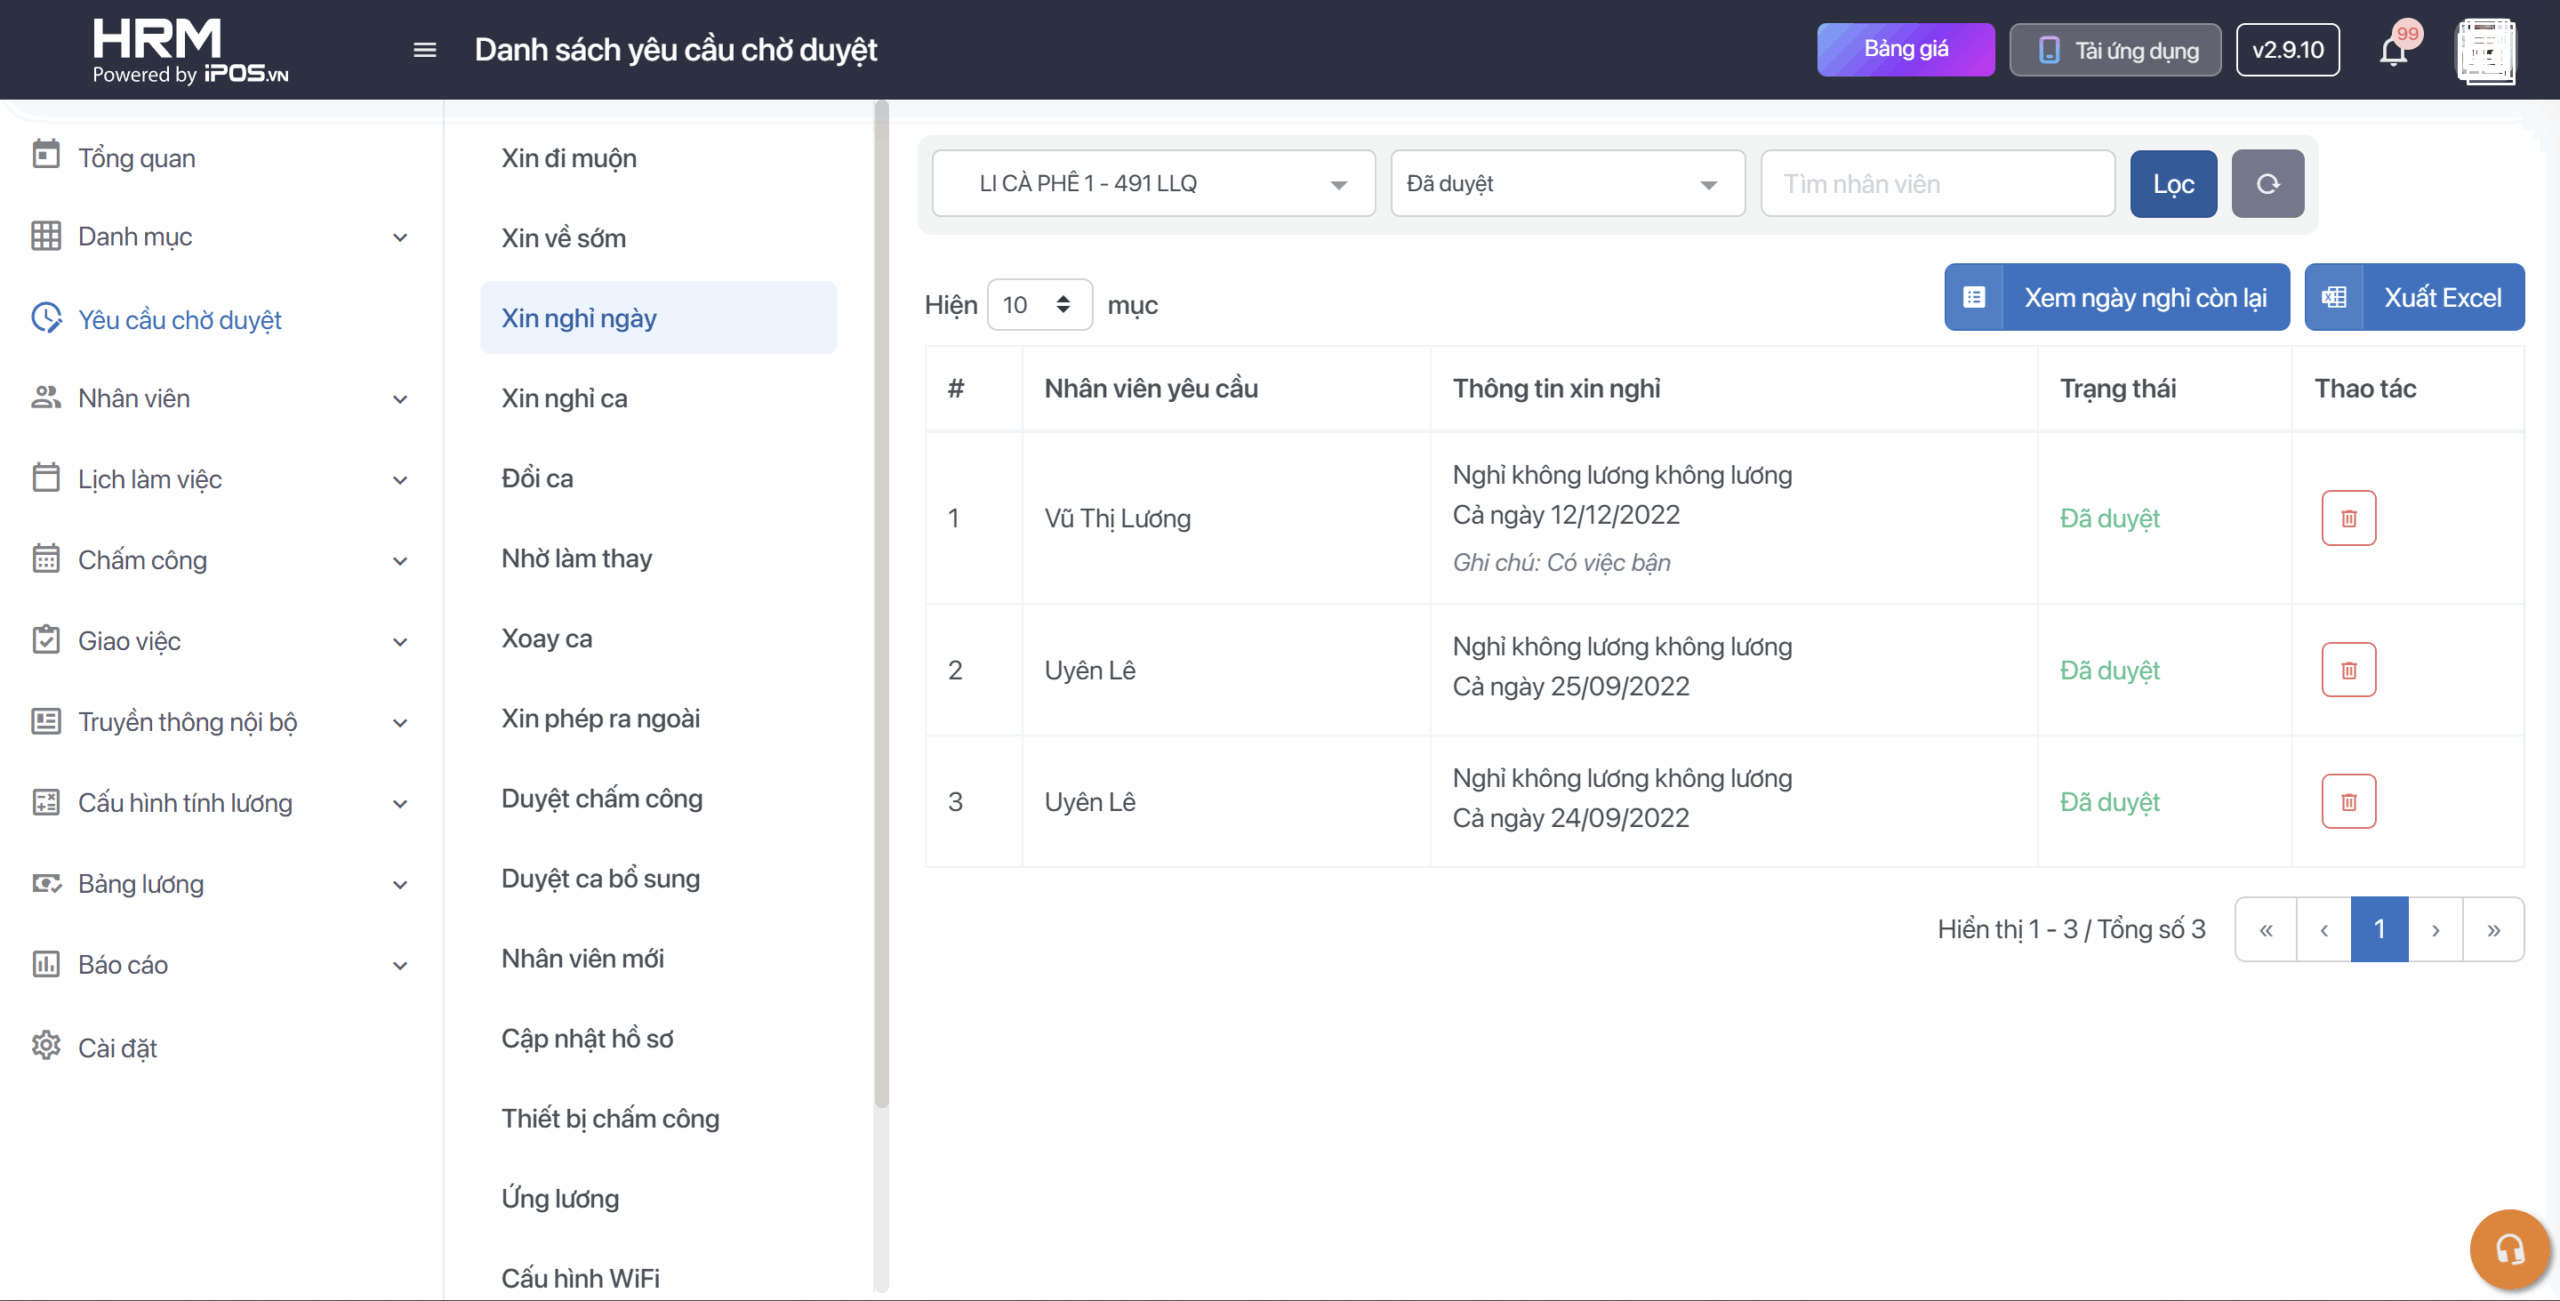Delete the 25/09/2022 leave request
Viewport: 2560px width, 1301px height.
2348,670
